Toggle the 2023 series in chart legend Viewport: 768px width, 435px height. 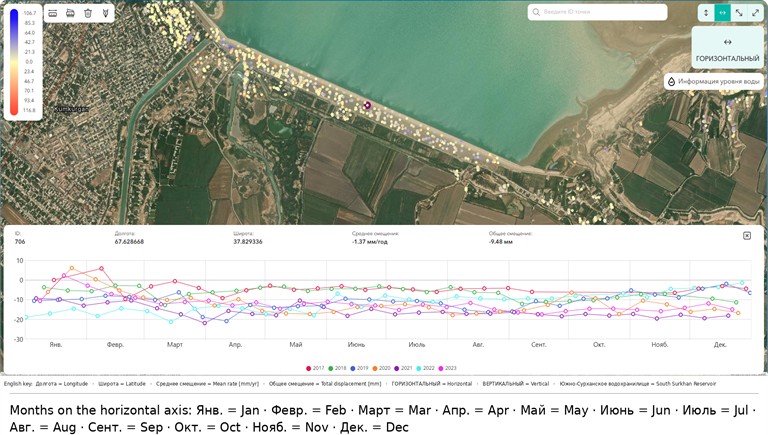(x=448, y=368)
